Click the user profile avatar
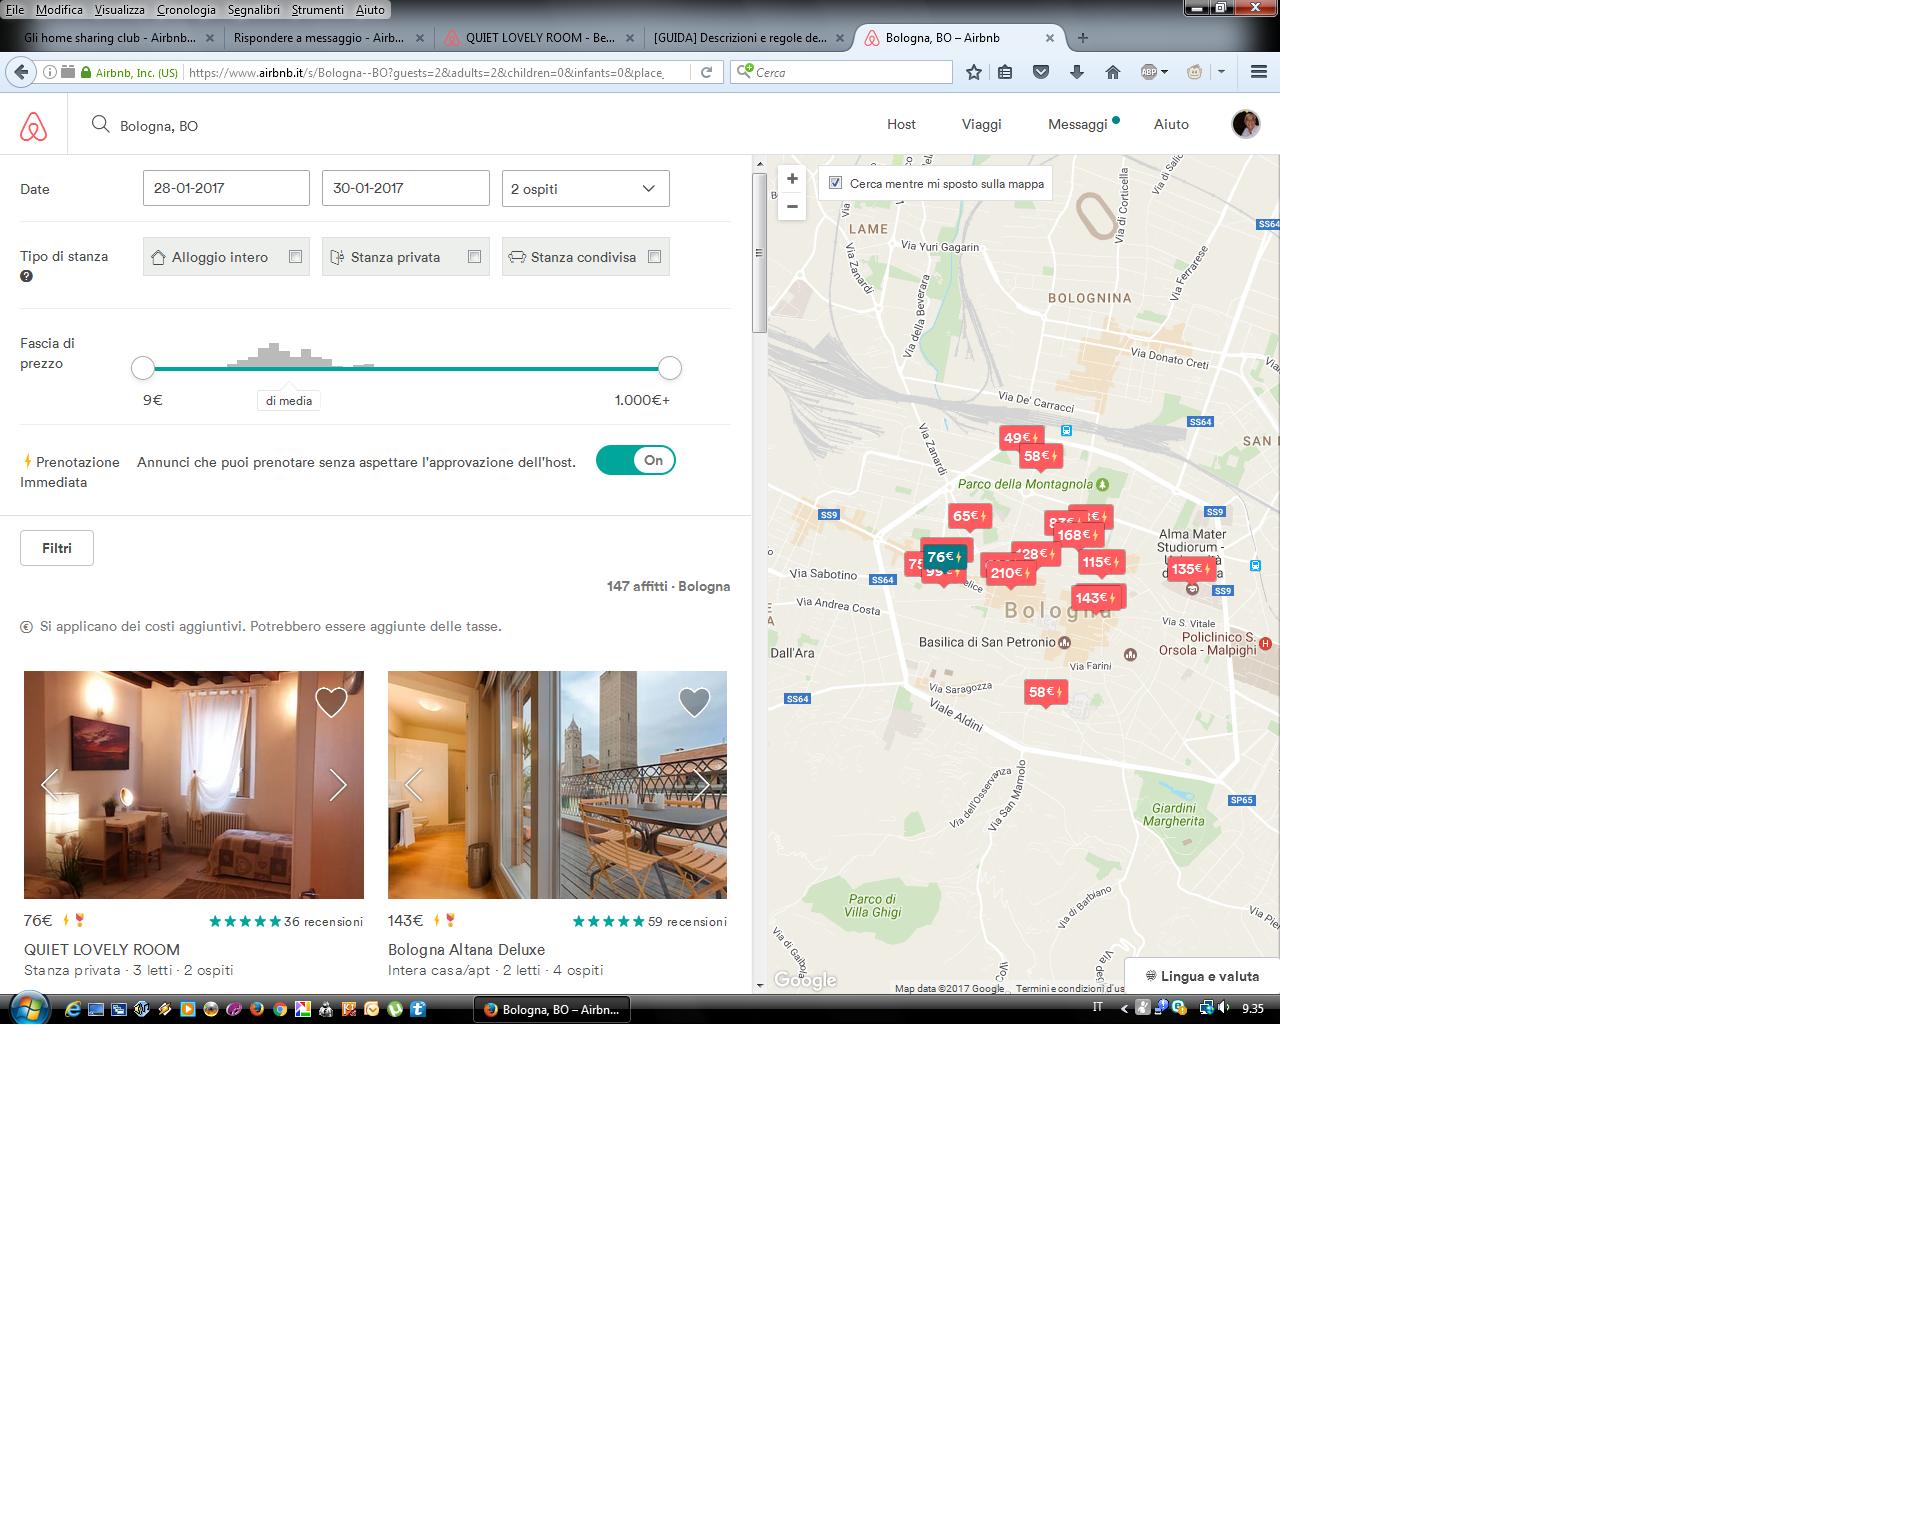 point(1245,124)
